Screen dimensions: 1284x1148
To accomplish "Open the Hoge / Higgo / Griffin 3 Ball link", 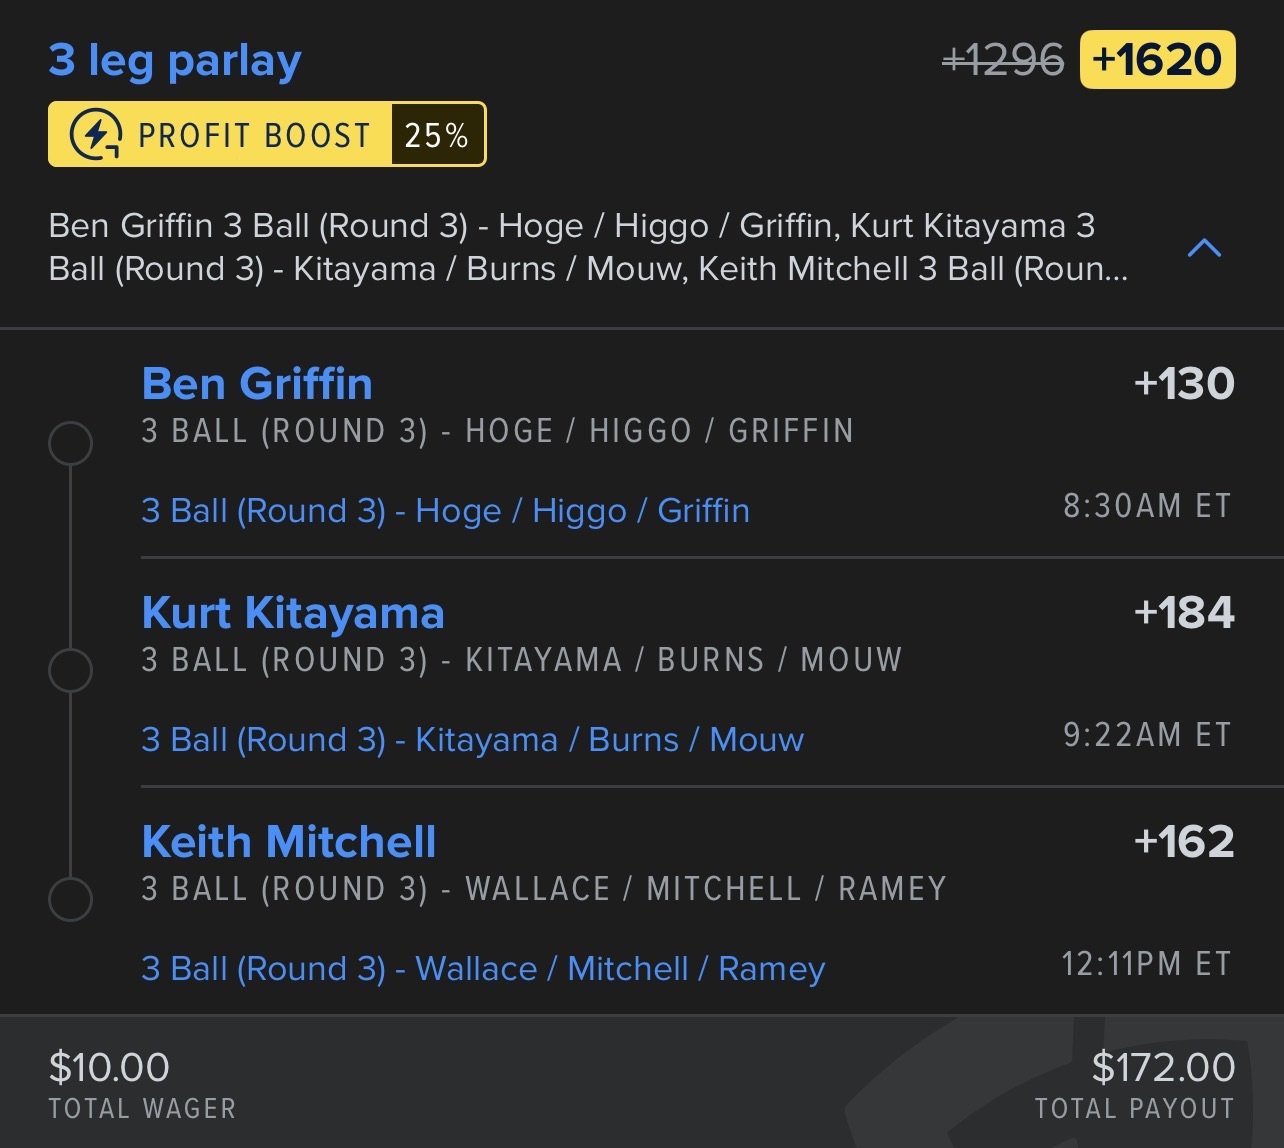I will (445, 511).
